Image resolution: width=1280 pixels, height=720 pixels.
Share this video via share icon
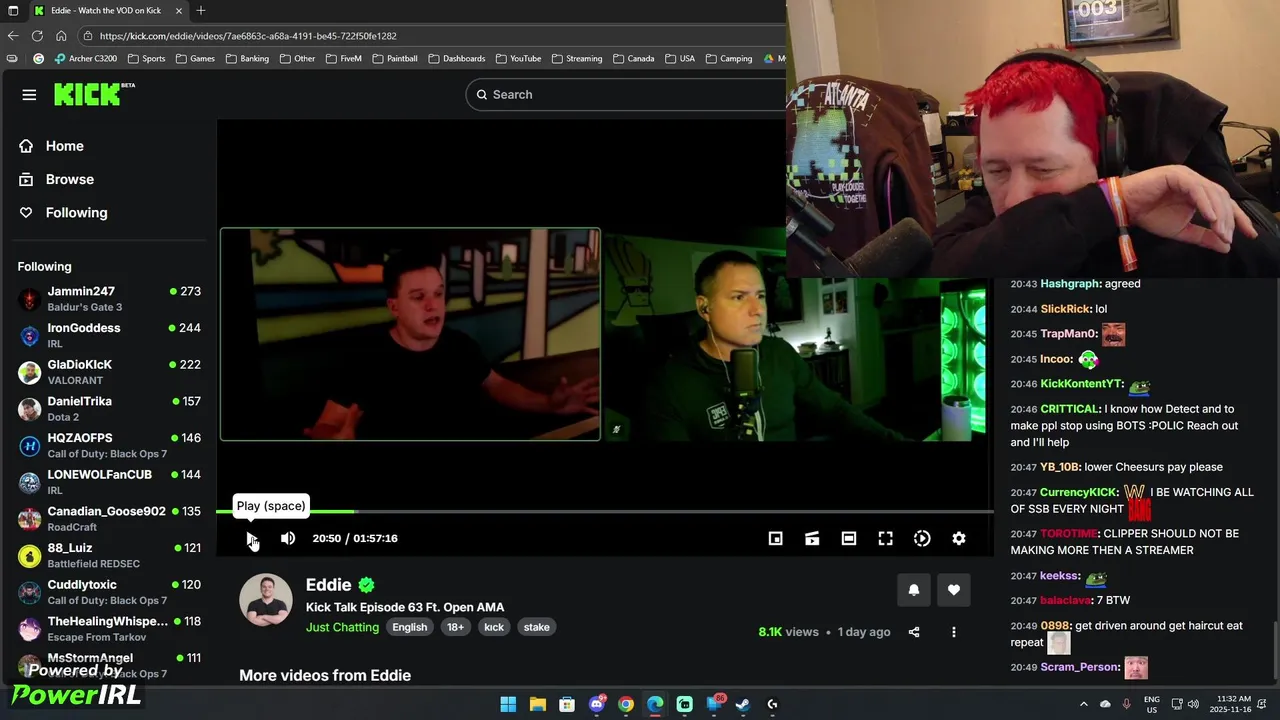[x=914, y=632]
